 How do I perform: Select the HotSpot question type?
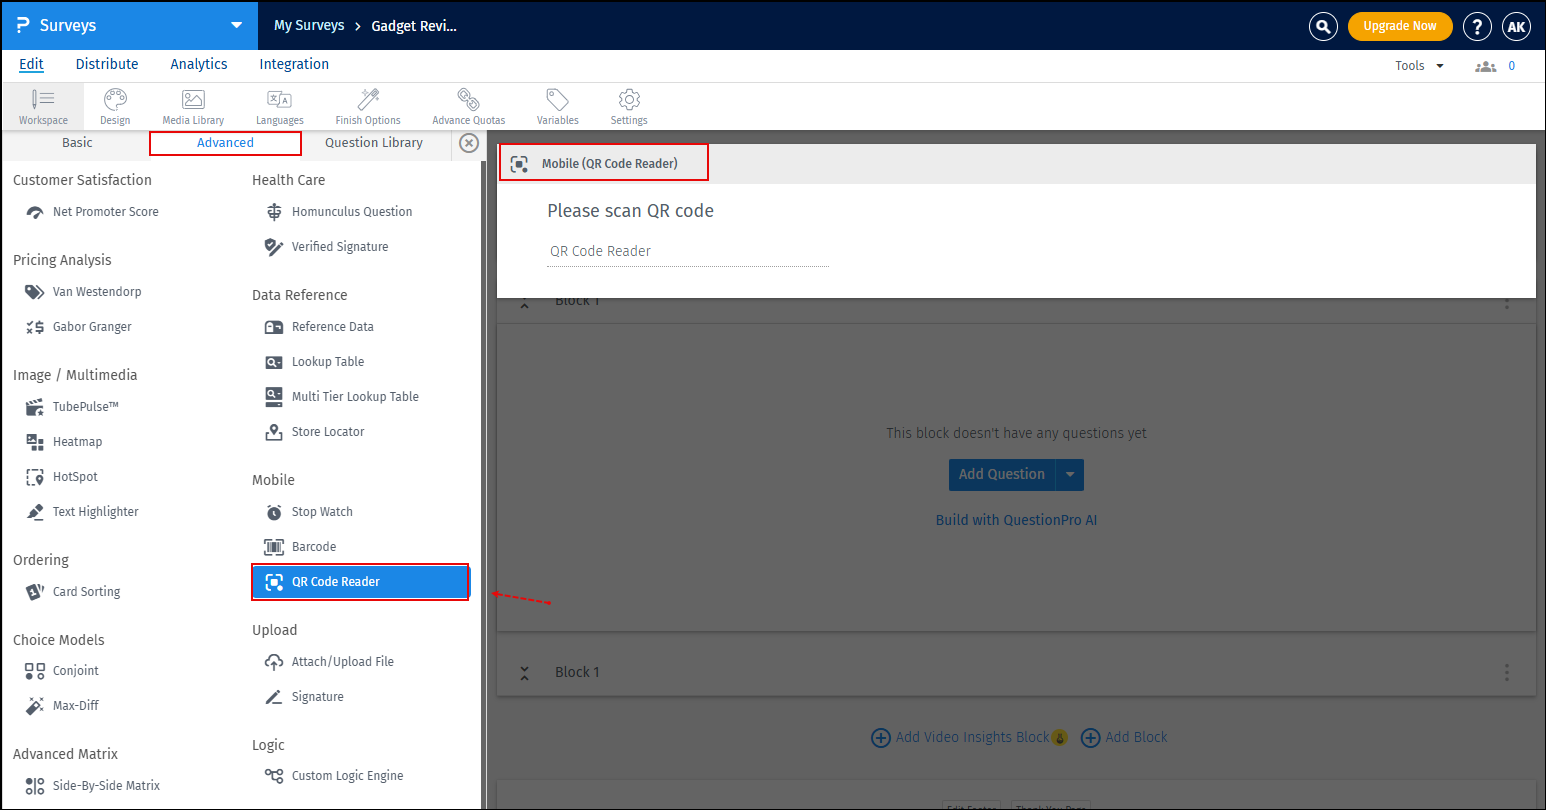[x=73, y=476]
